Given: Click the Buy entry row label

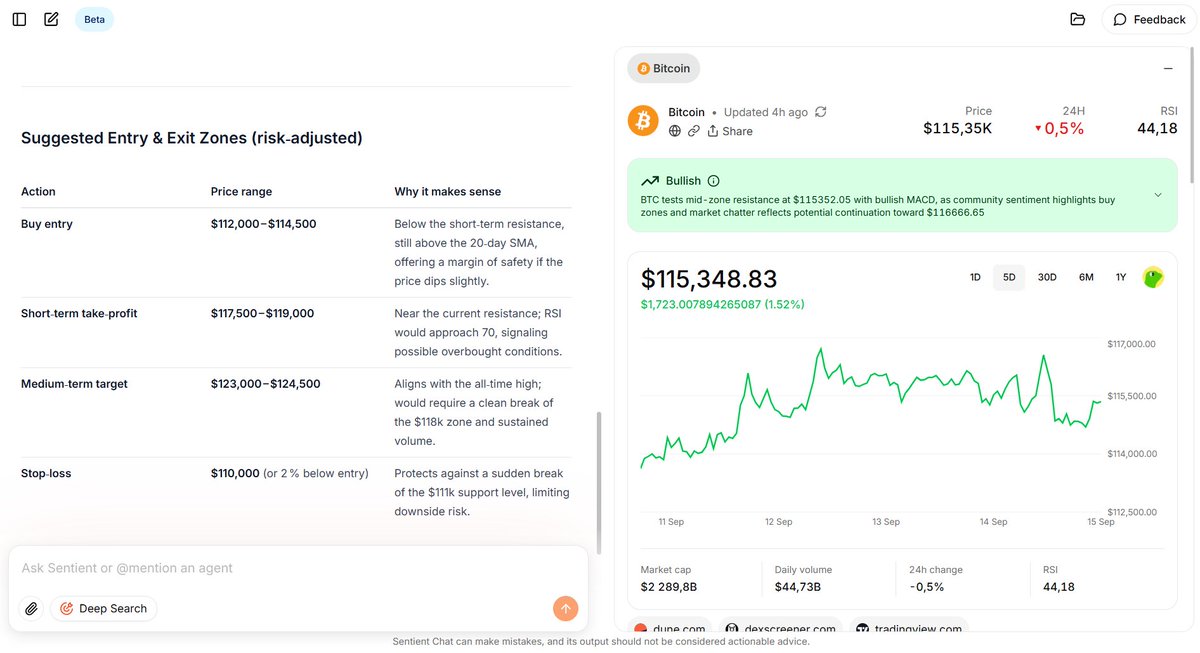Looking at the screenshot, I should 47,224.
